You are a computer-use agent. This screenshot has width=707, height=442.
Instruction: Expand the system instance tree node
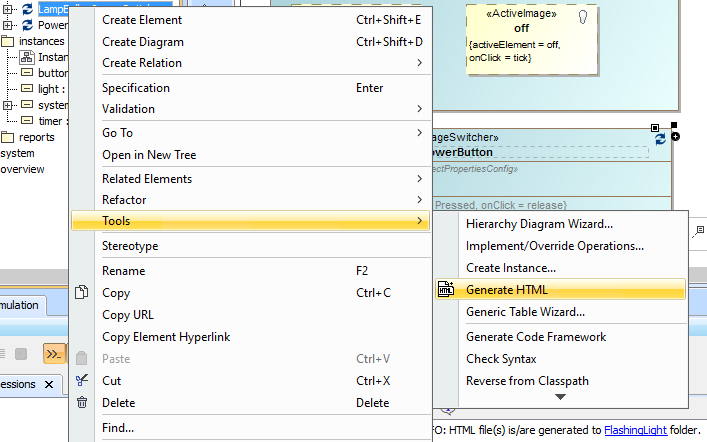tap(9, 105)
